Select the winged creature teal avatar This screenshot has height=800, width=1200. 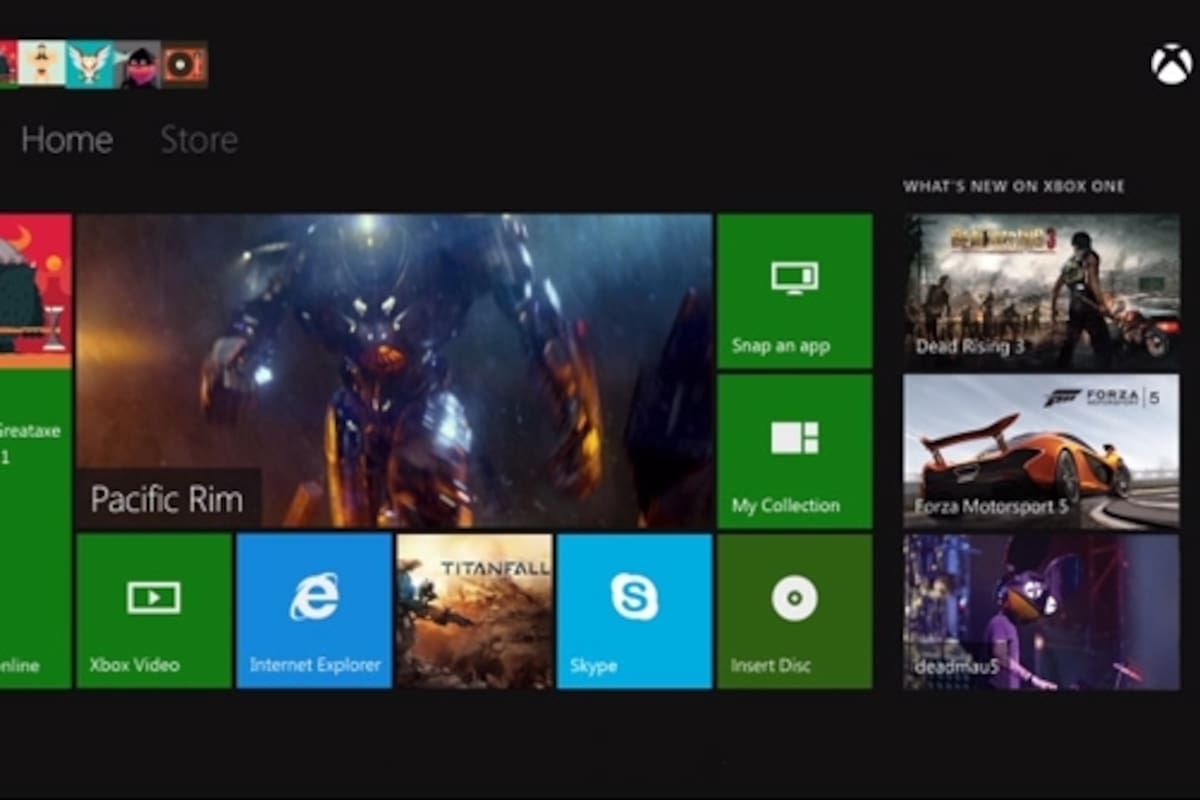pos(91,64)
